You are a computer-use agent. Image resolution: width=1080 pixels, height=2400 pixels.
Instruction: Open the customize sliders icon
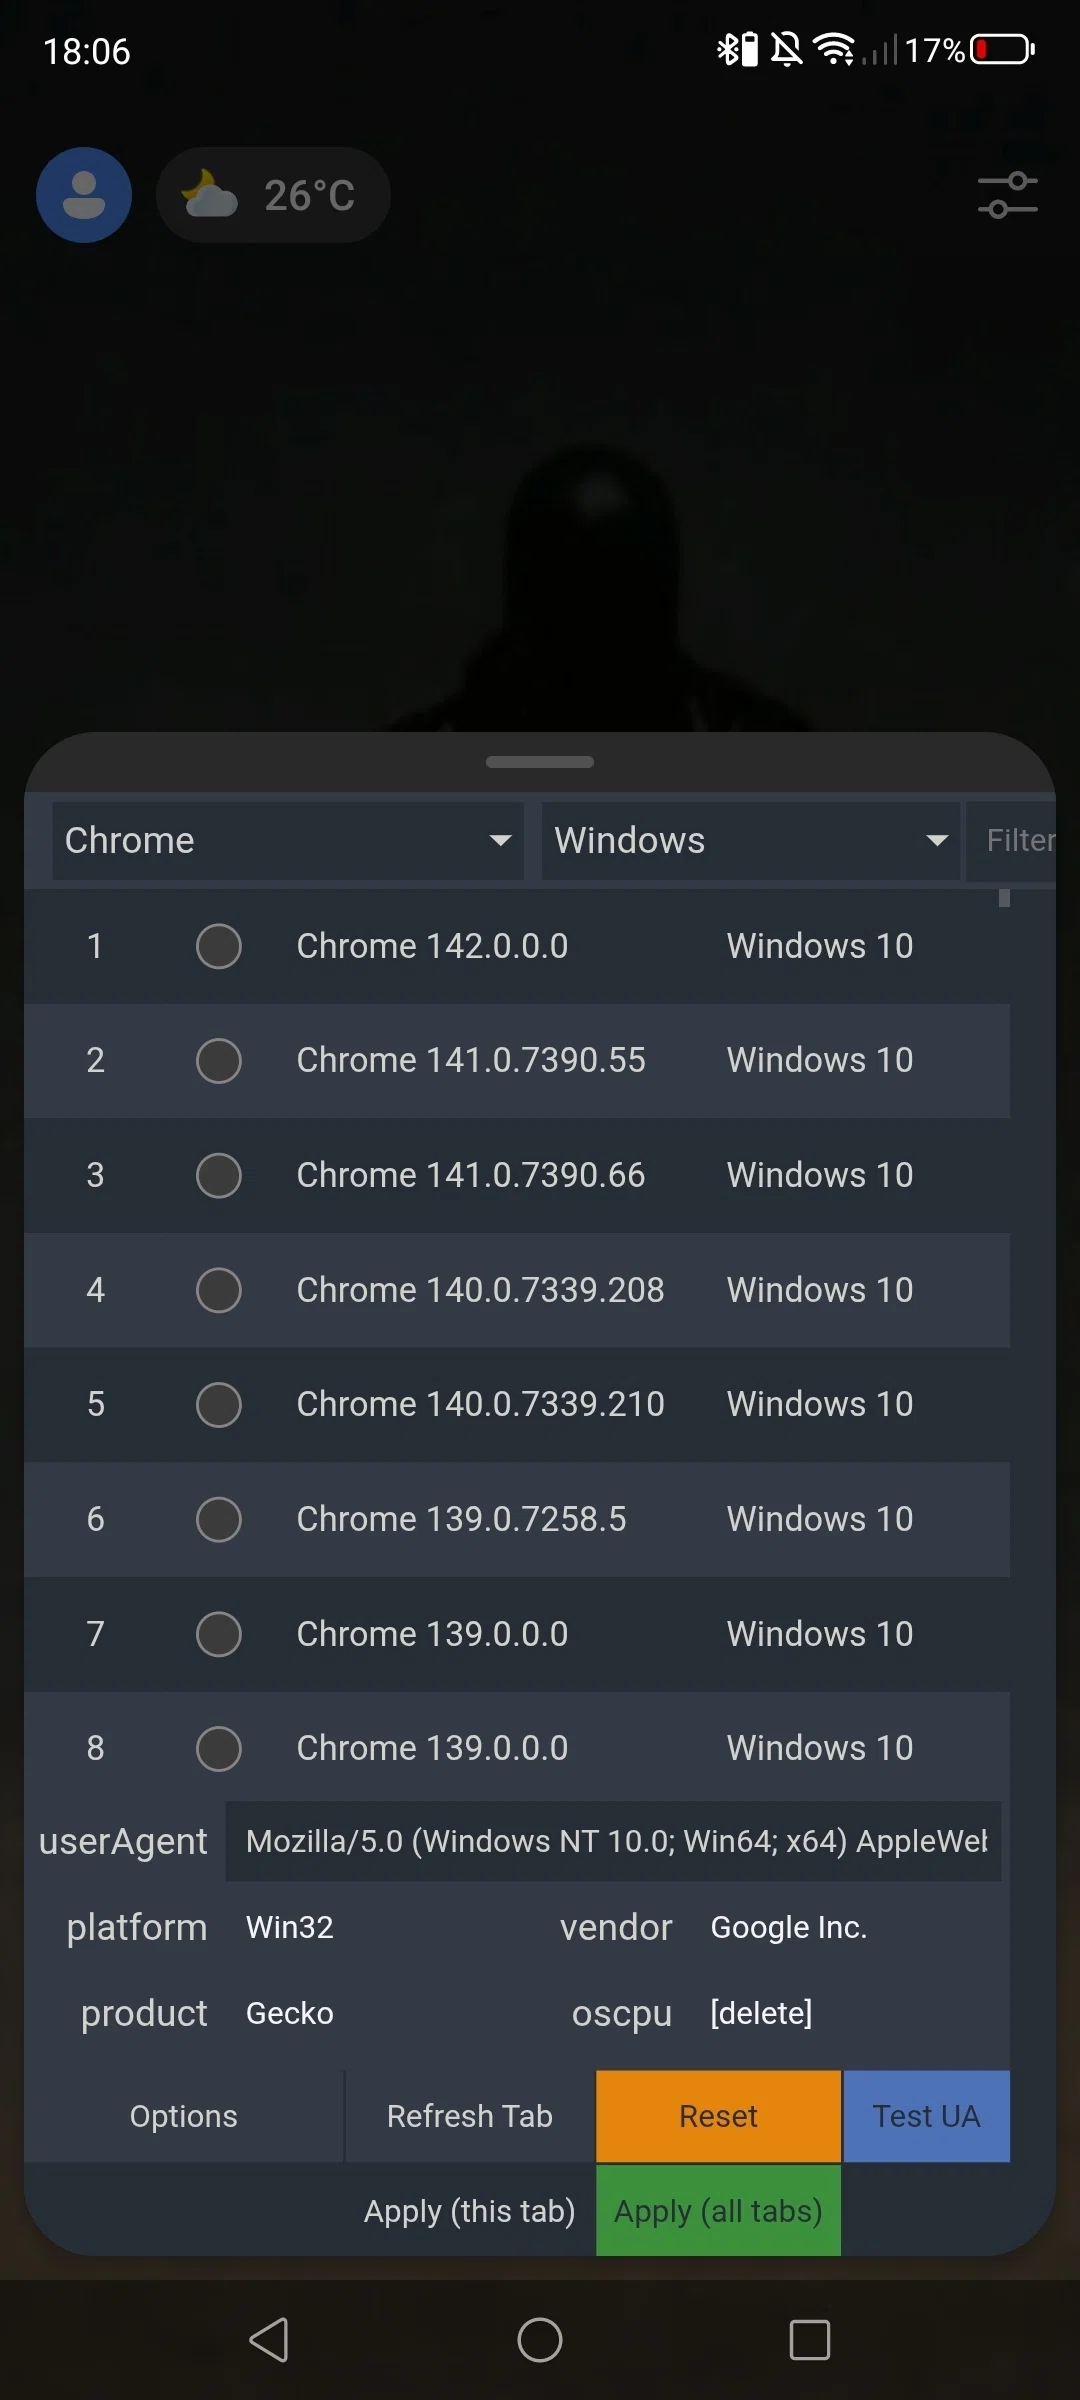tap(1007, 195)
